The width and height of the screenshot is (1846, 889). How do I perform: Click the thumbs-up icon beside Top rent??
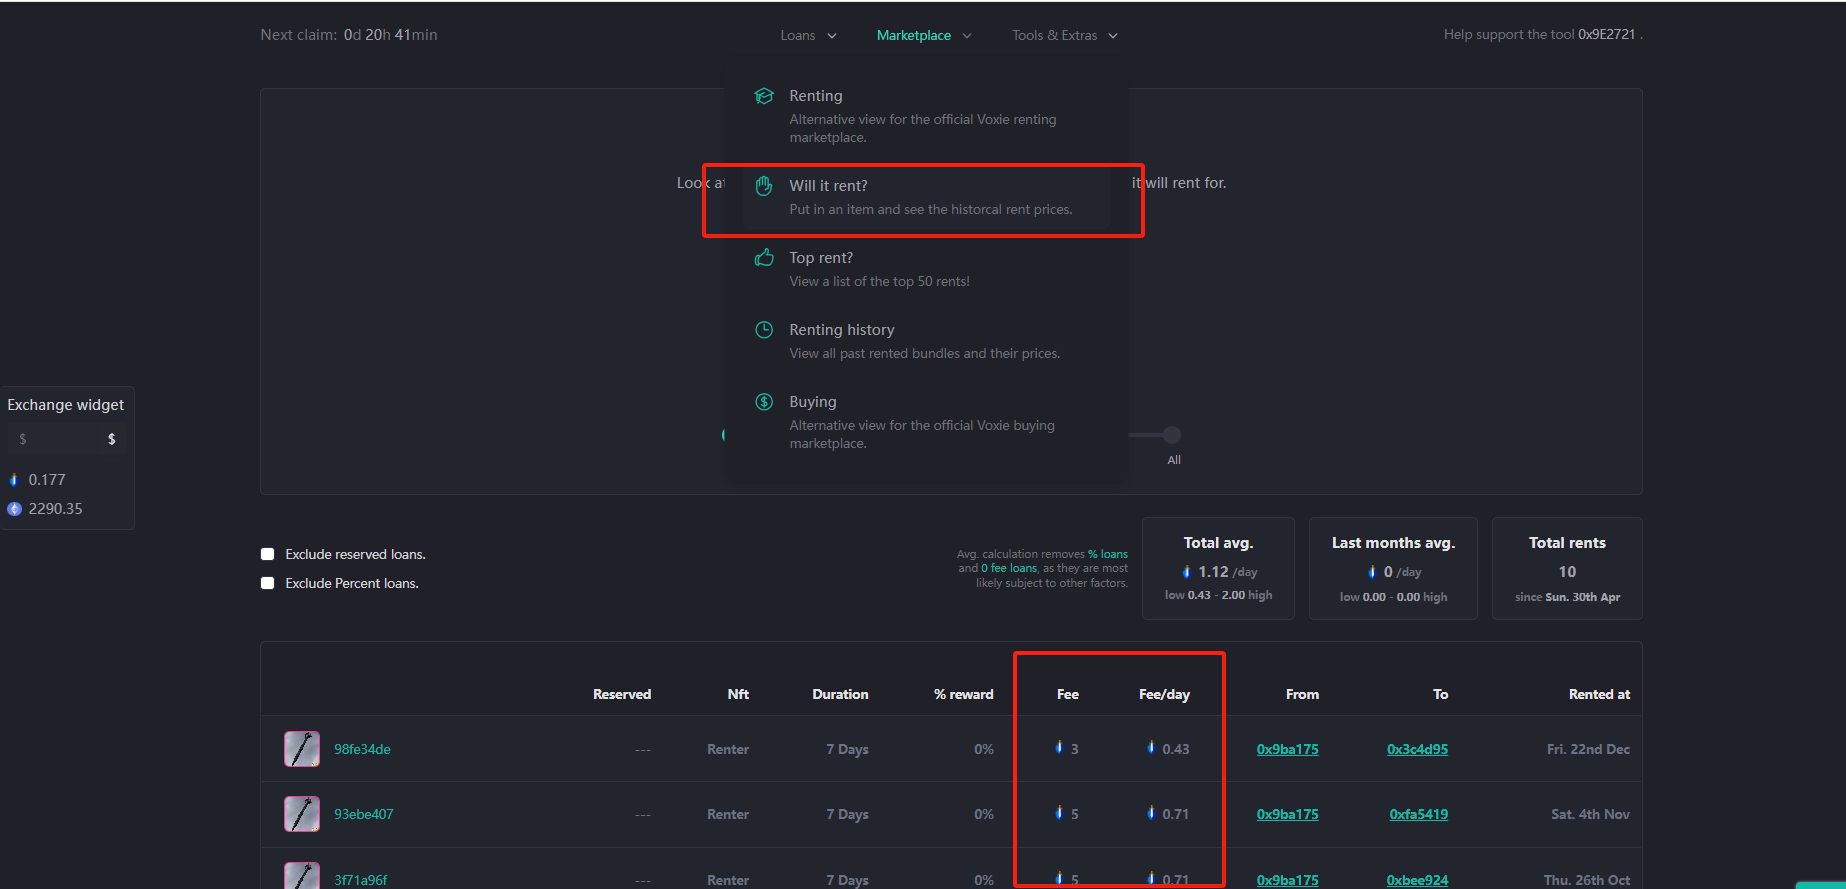764,258
